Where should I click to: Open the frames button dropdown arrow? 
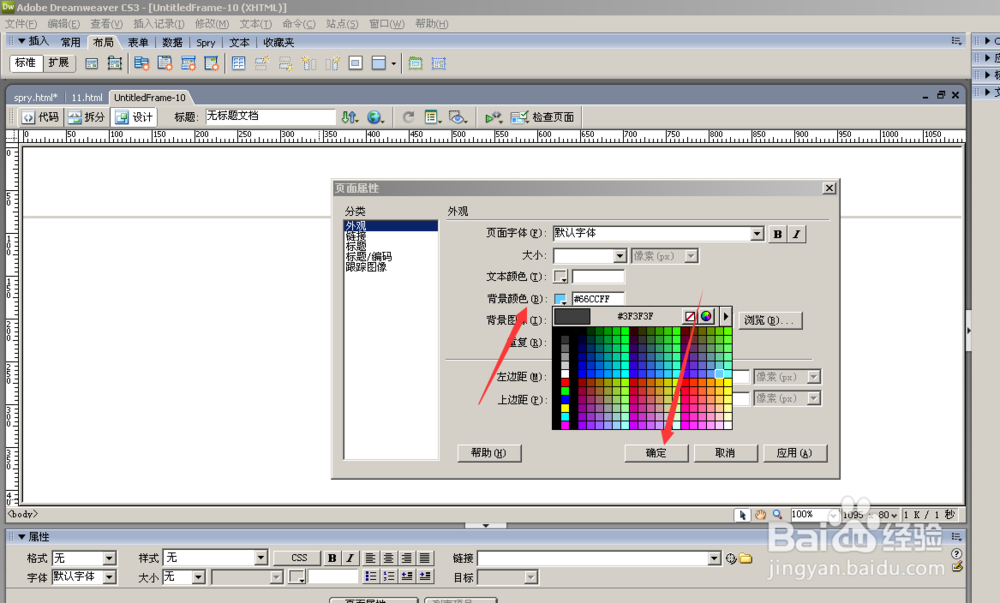pos(393,64)
